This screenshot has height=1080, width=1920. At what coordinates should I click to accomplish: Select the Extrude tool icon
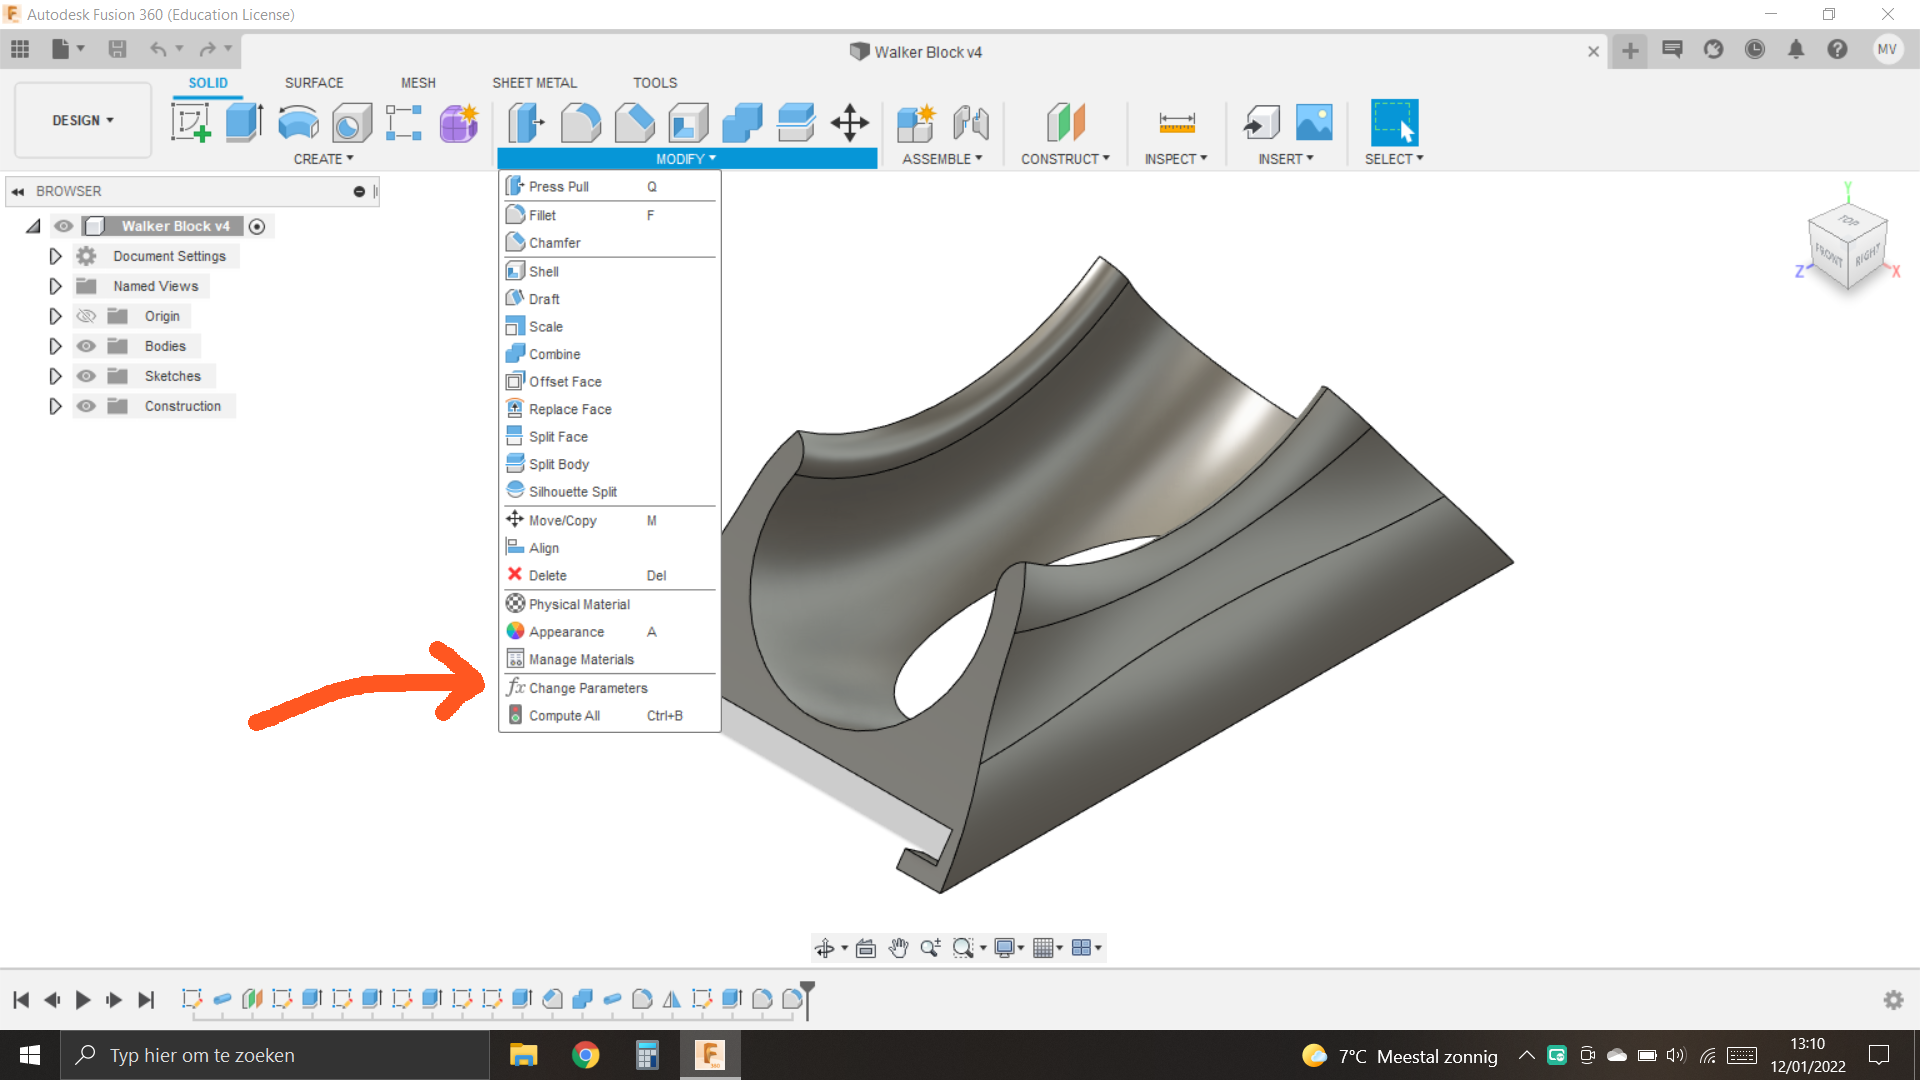243,123
